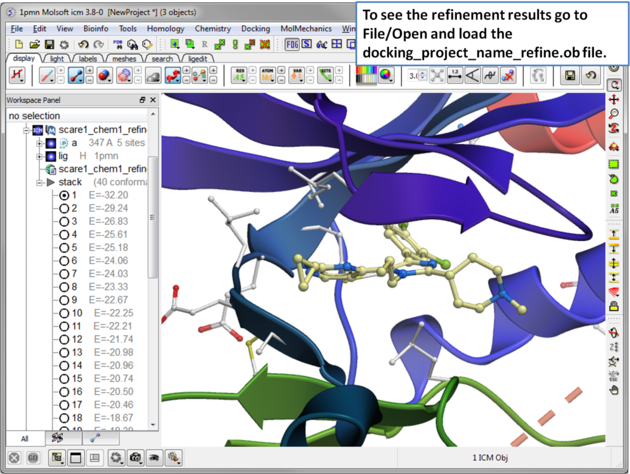Select the translate (move arrows) tool
The image size is (630, 474).
[x=616, y=101]
